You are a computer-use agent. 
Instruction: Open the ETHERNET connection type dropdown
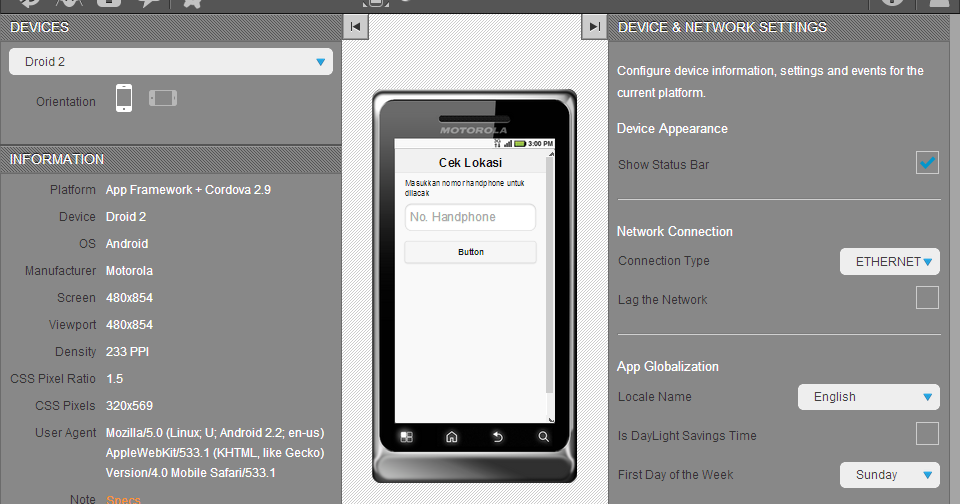(x=890, y=261)
